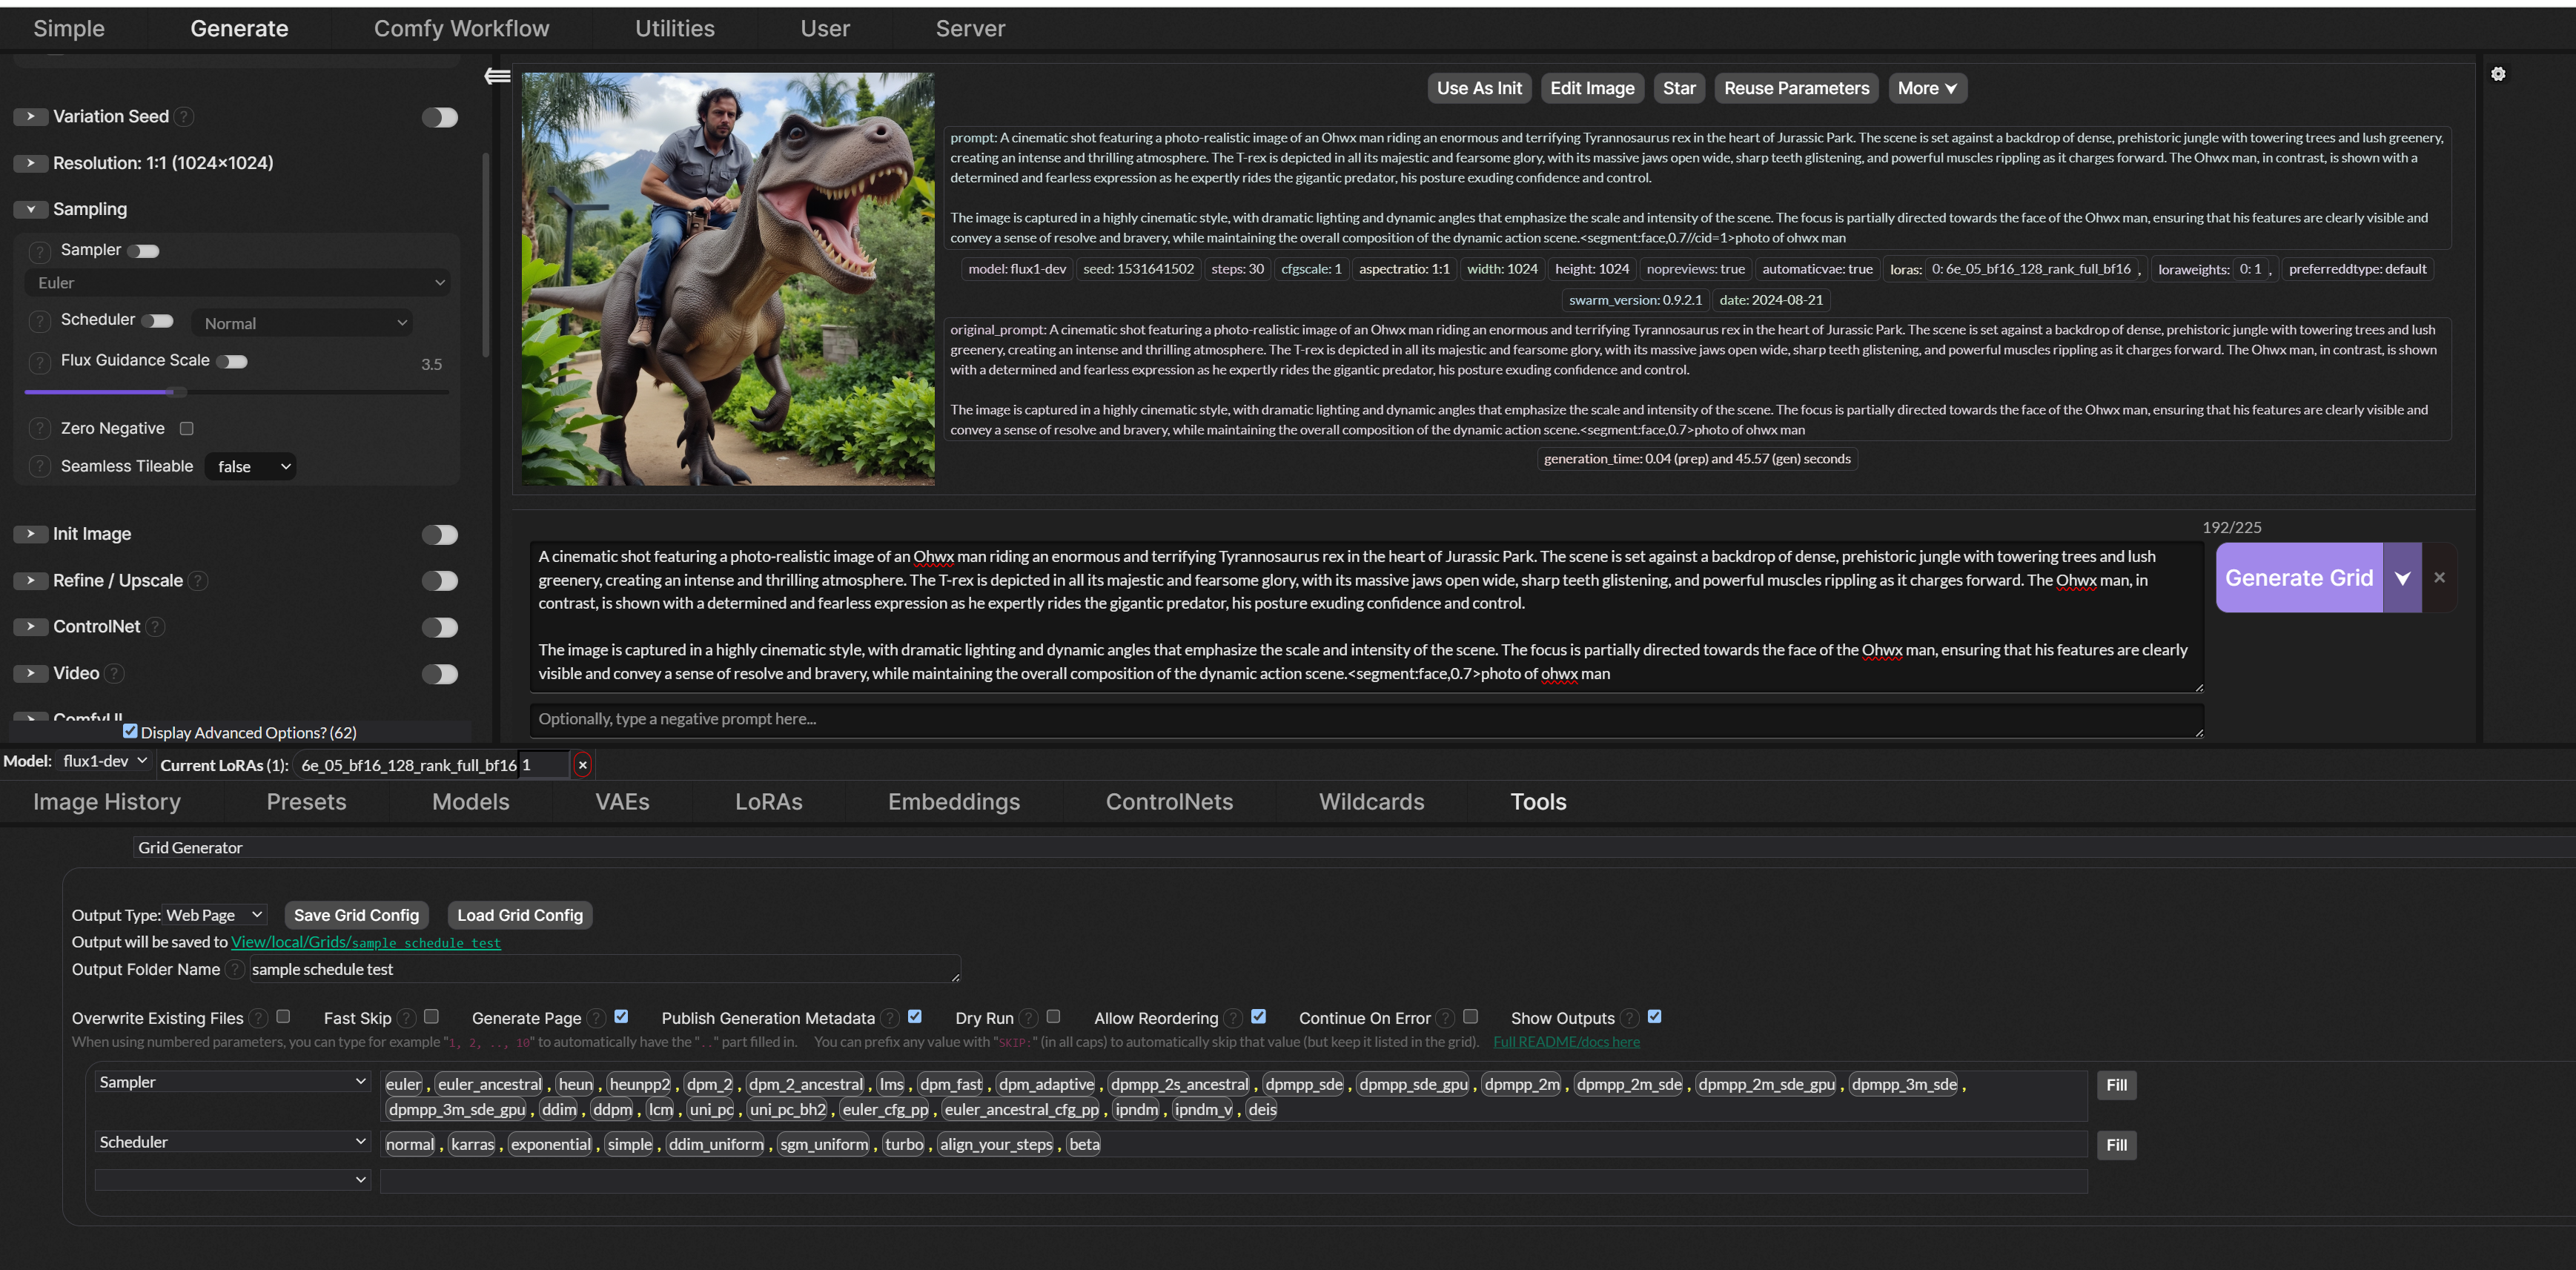Screen dimensions: 2576x1270
Task: Expand the ControlNet section
Action: [x=31, y=627]
